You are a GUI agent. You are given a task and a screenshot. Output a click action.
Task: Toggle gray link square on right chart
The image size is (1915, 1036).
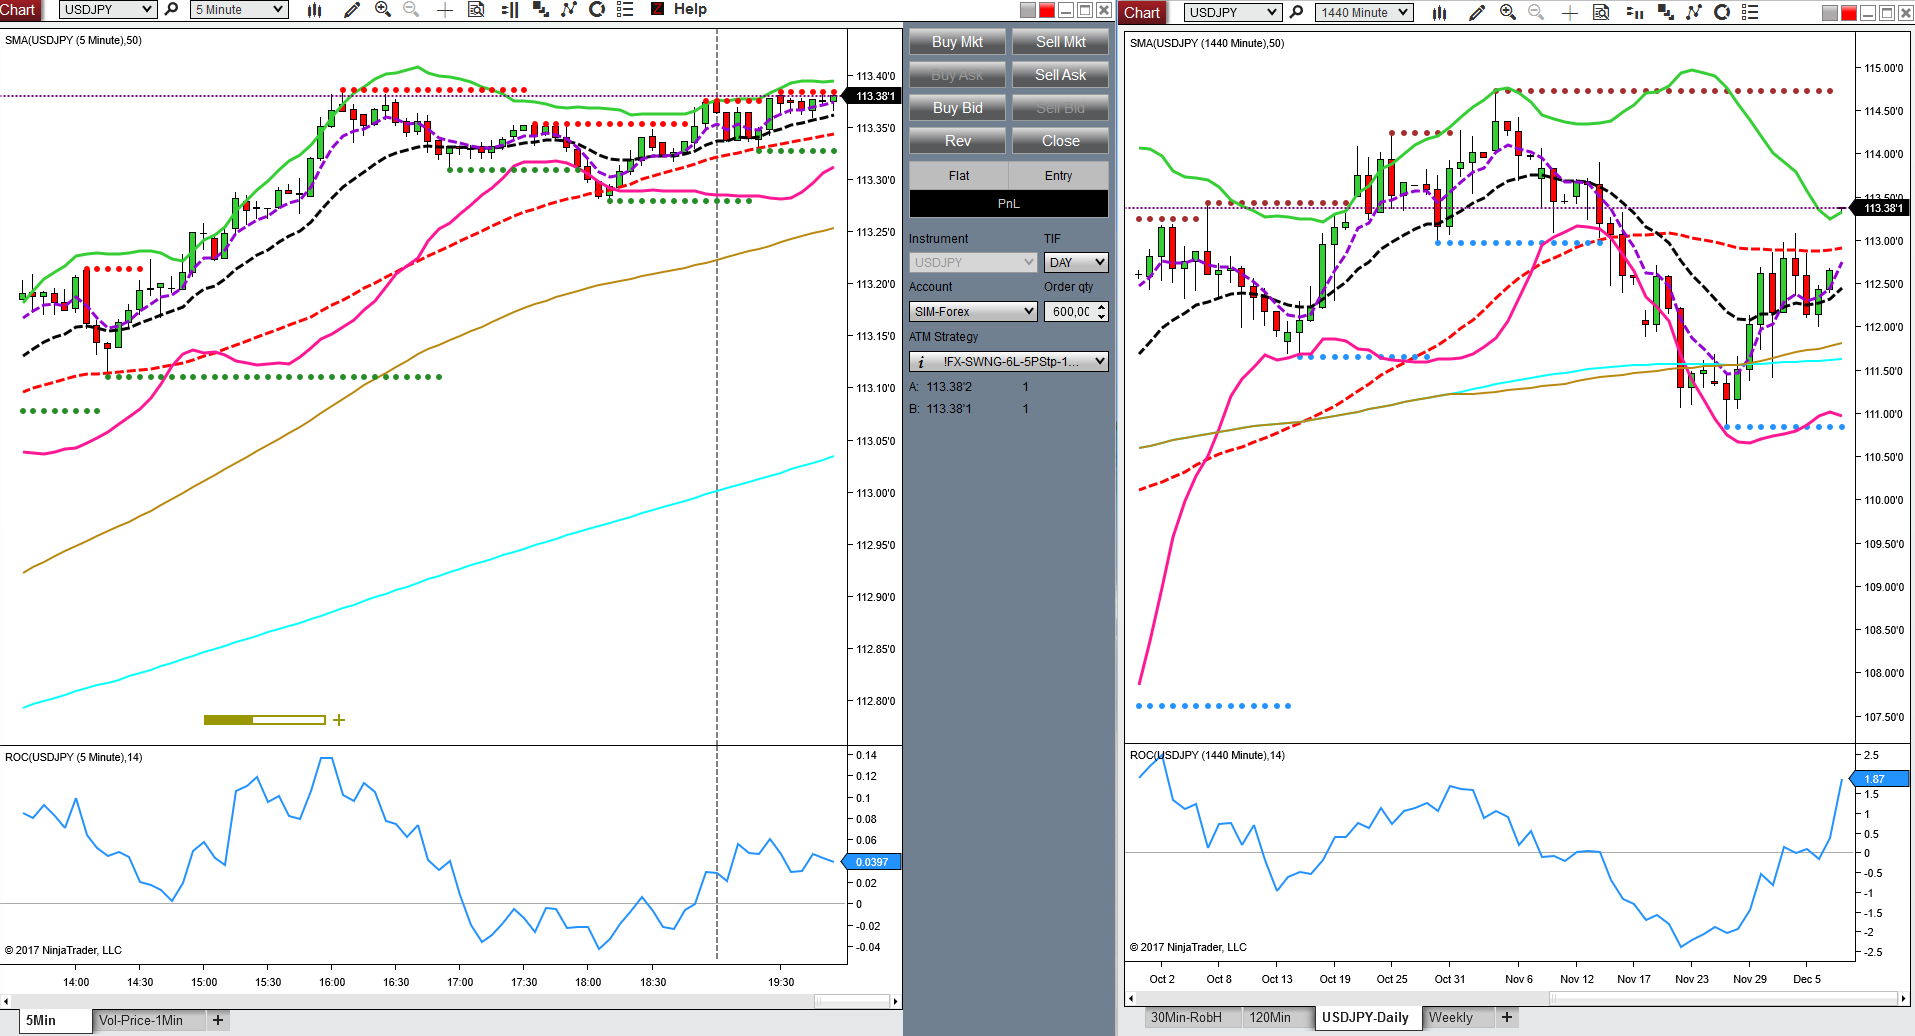1830,13
